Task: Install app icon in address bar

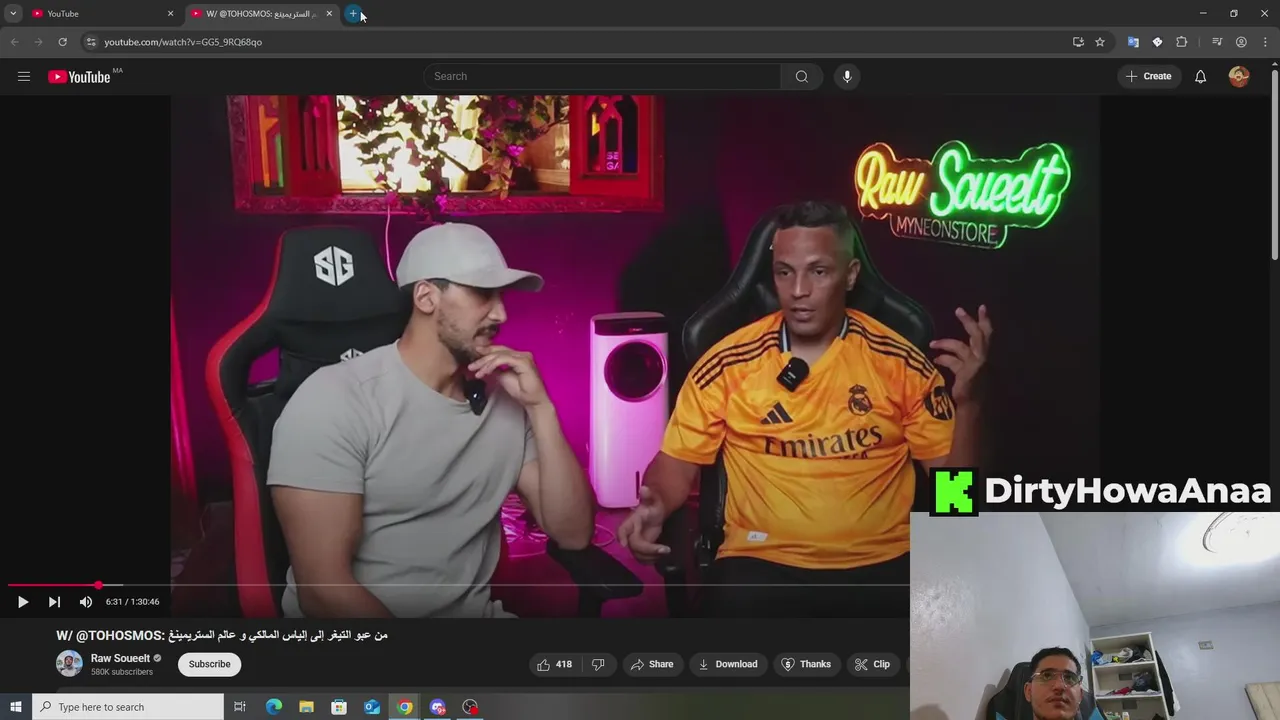Action: (x=1078, y=42)
